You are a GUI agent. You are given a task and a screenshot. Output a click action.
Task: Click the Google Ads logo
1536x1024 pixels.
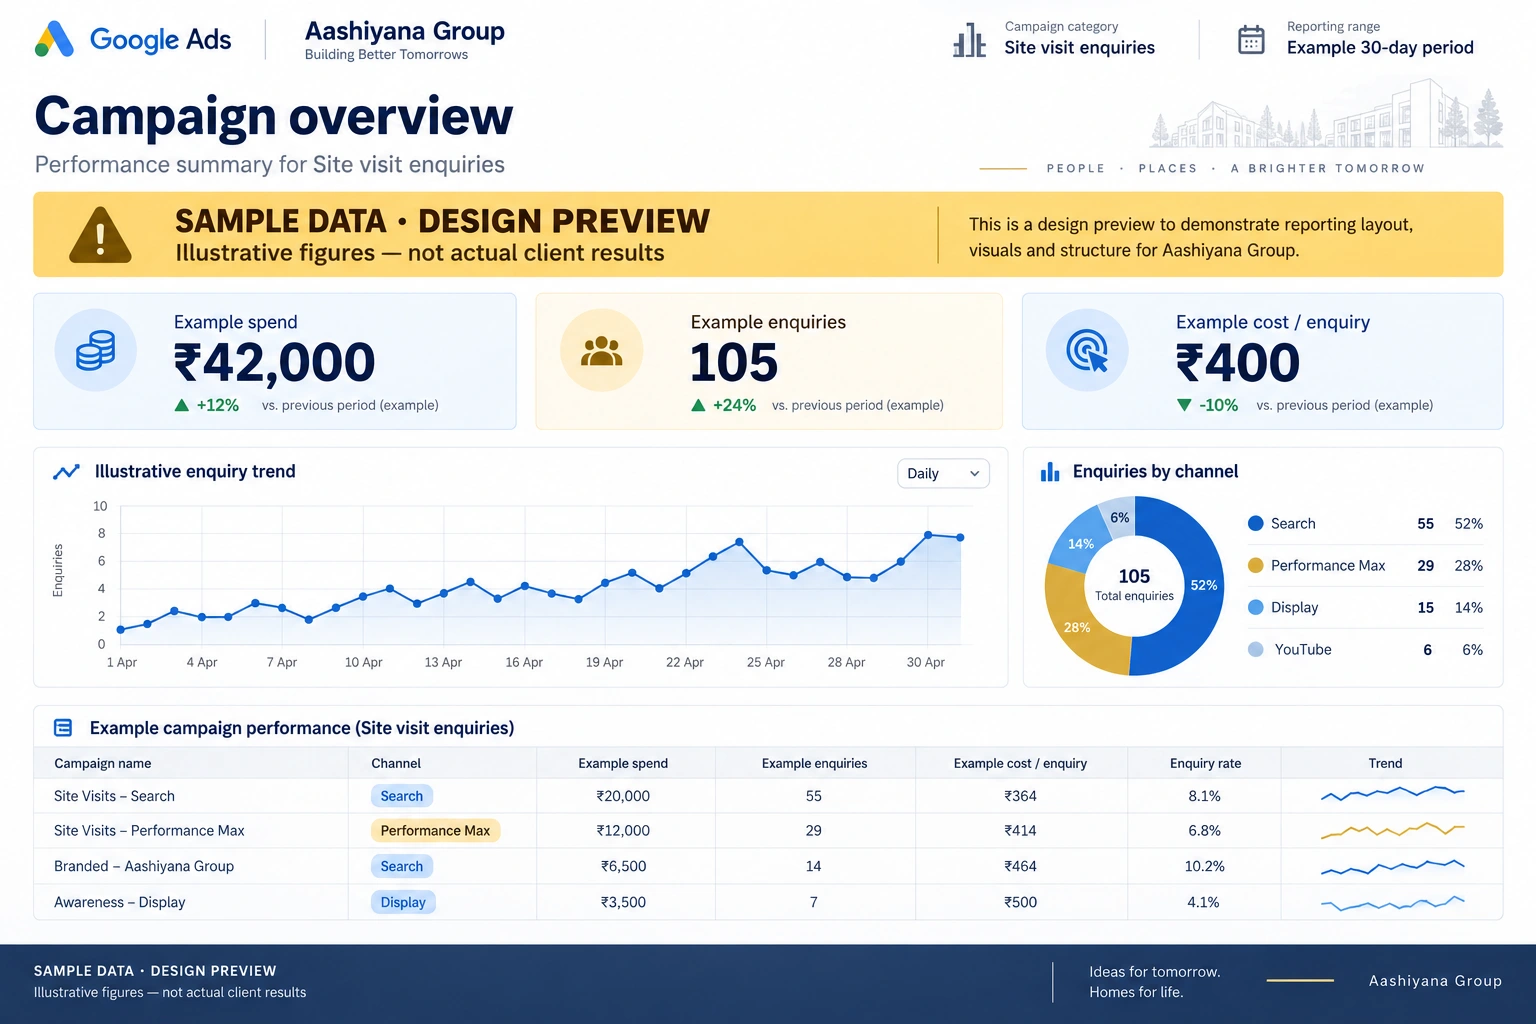tap(133, 40)
